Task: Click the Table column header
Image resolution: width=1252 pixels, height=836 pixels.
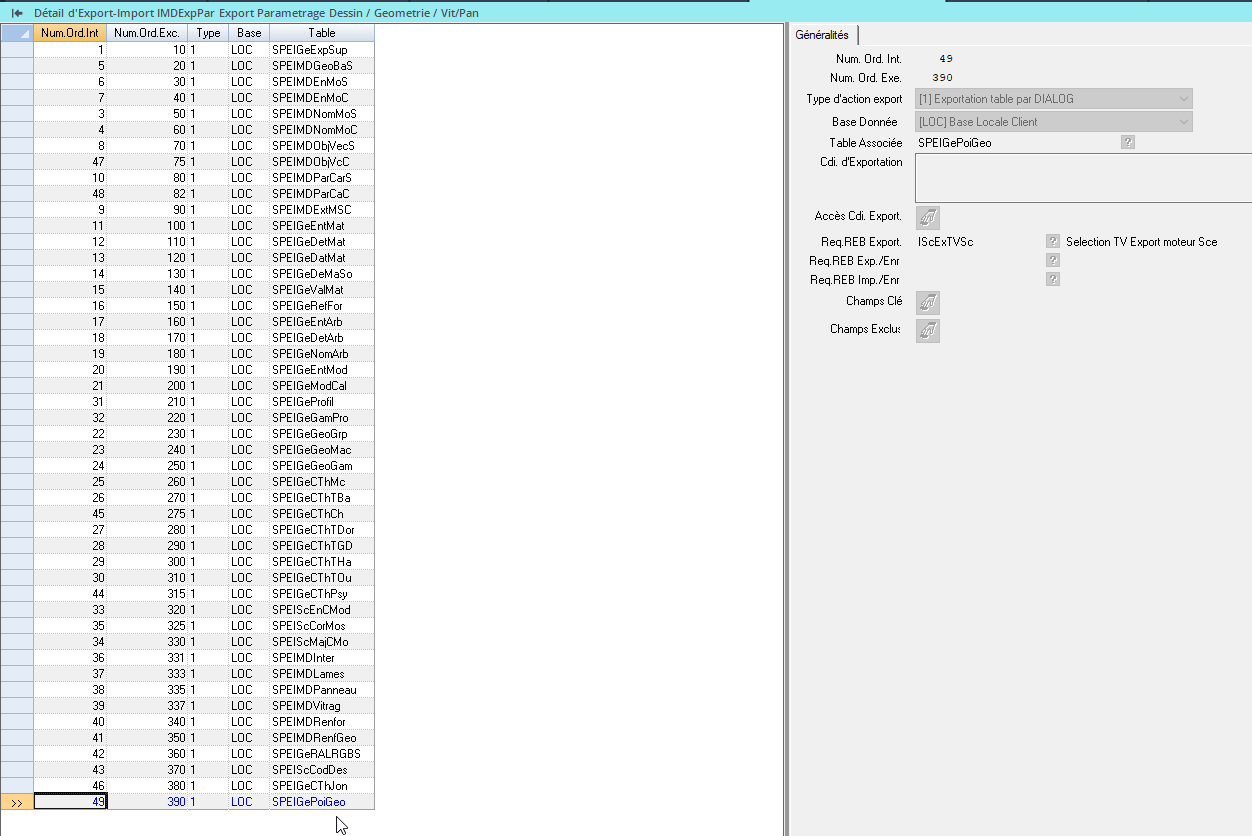Action: point(321,33)
